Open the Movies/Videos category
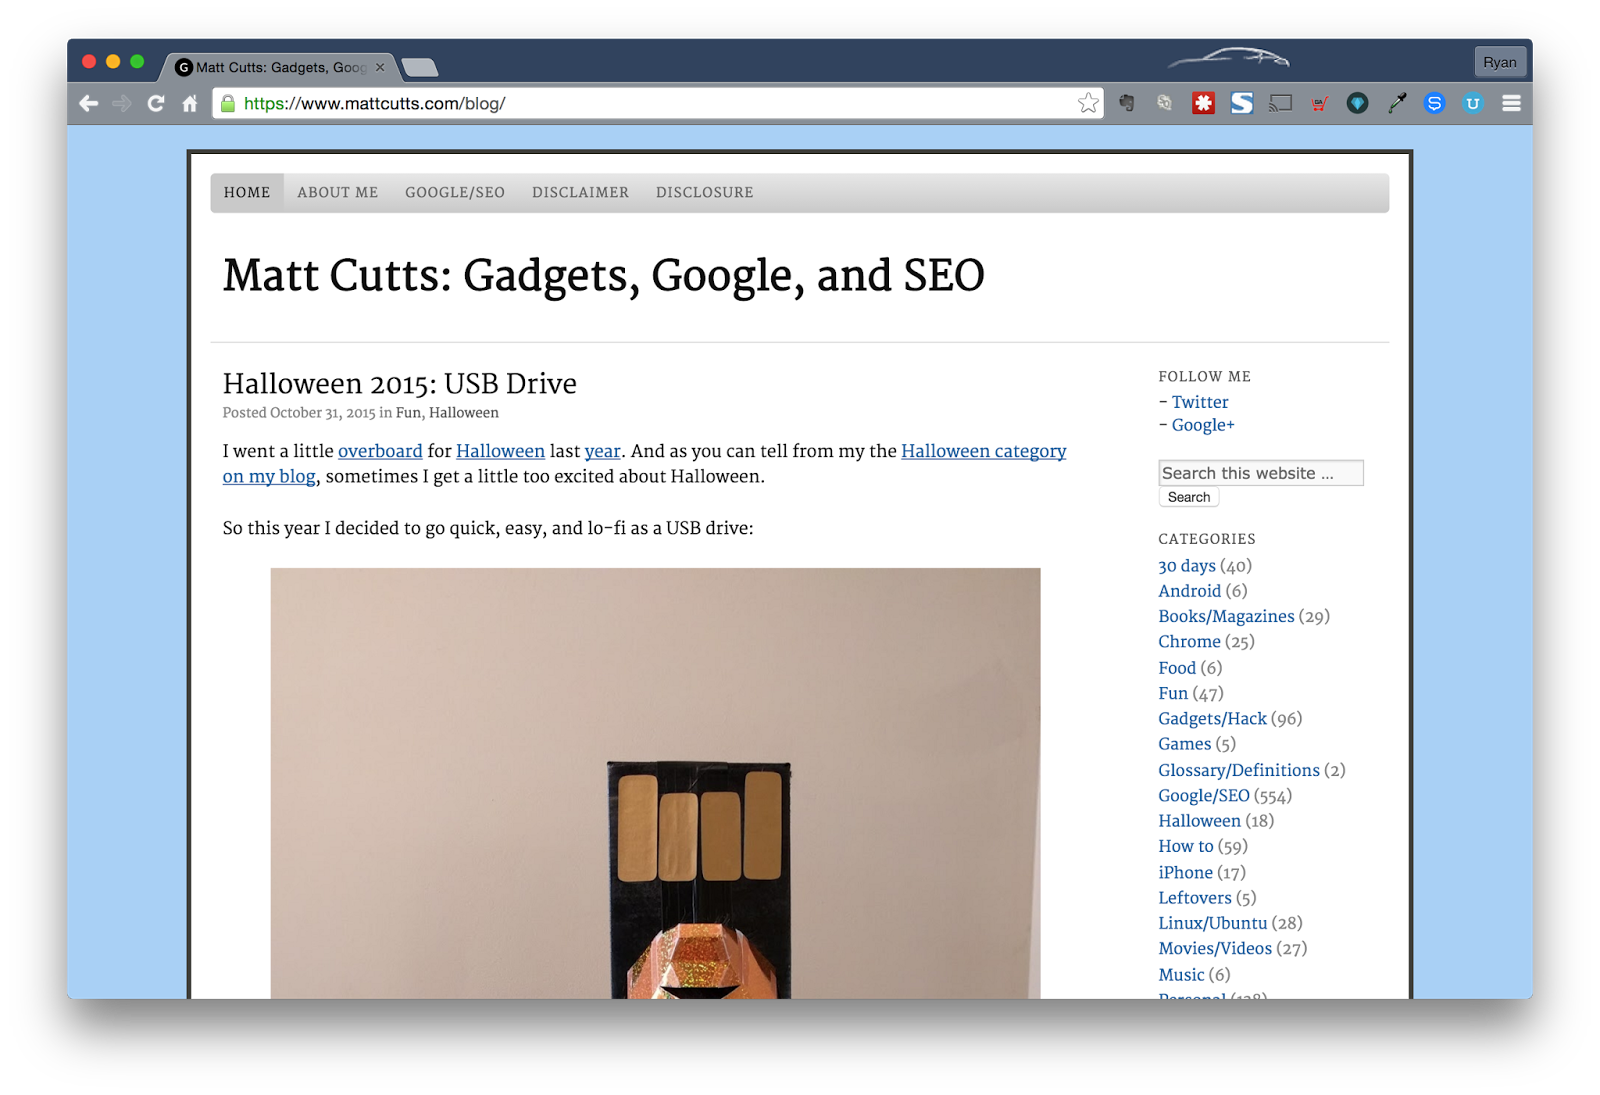Viewport: 1600px width, 1095px height. (x=1215, y=948)
